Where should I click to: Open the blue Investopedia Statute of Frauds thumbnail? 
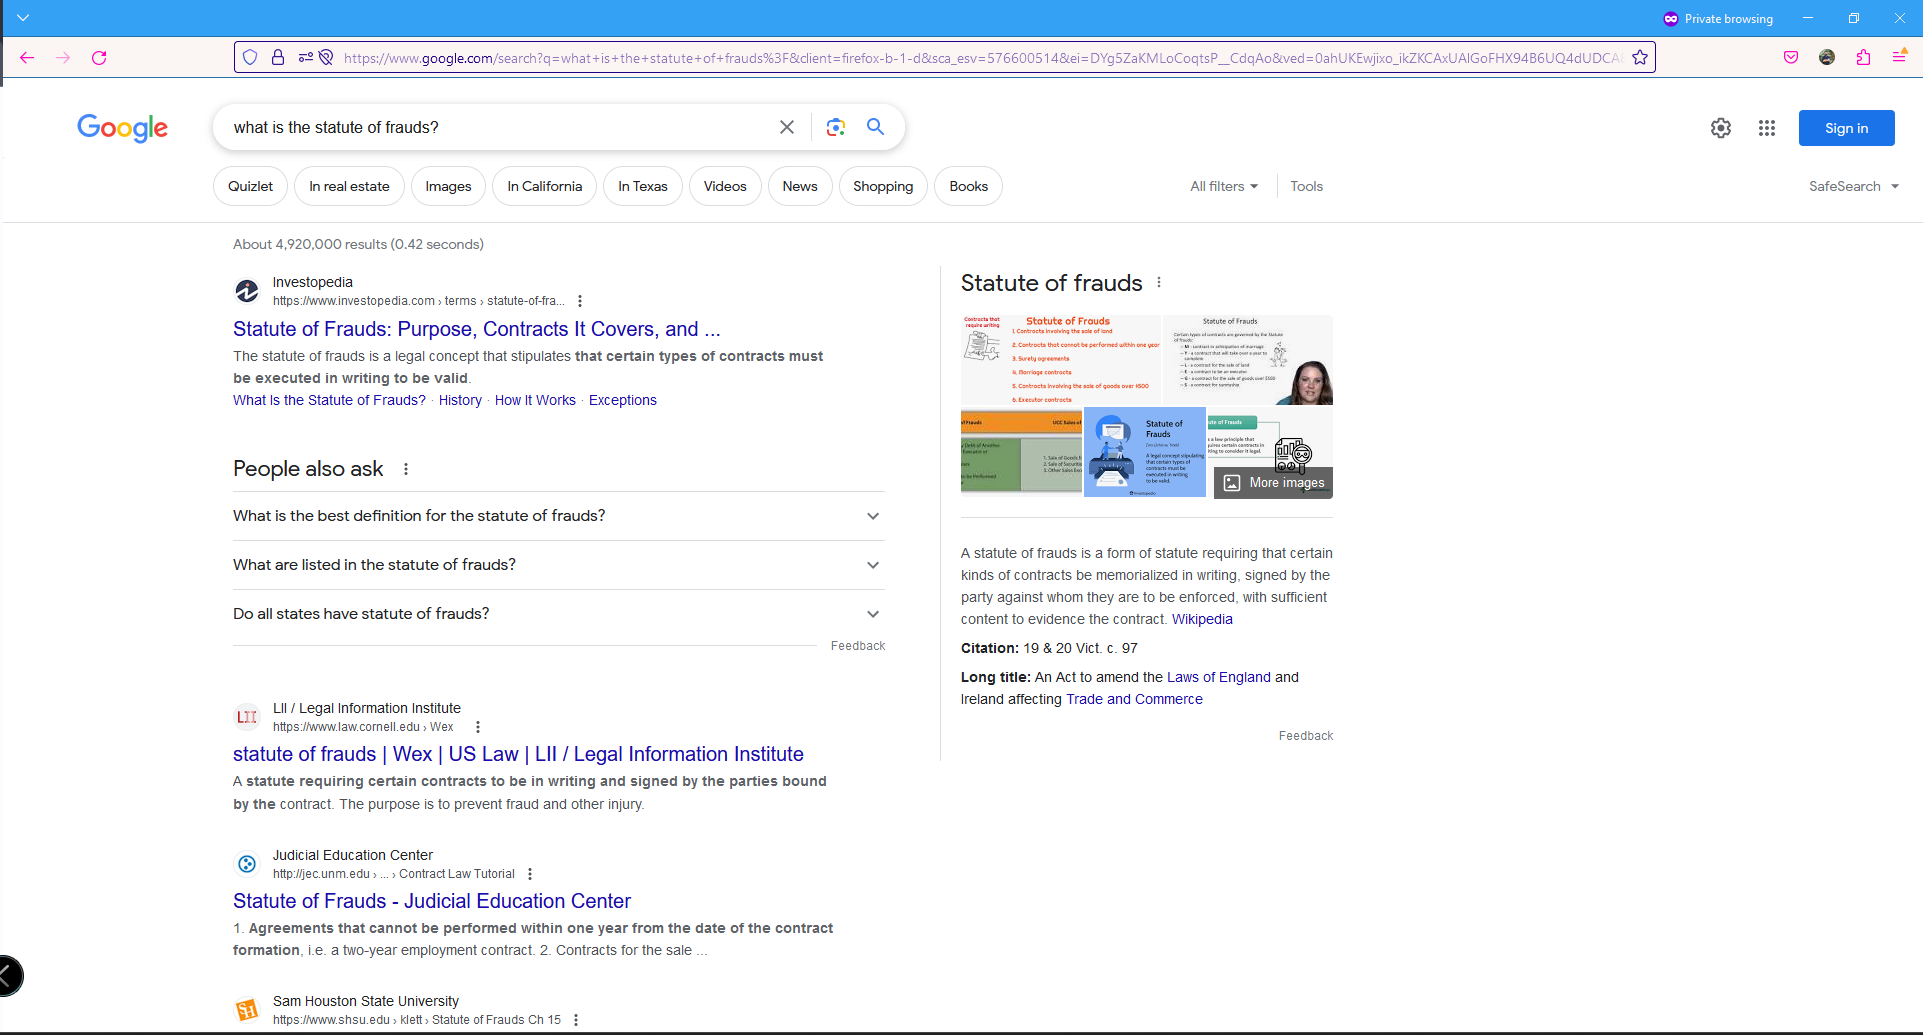click(x=1145, y=452)
